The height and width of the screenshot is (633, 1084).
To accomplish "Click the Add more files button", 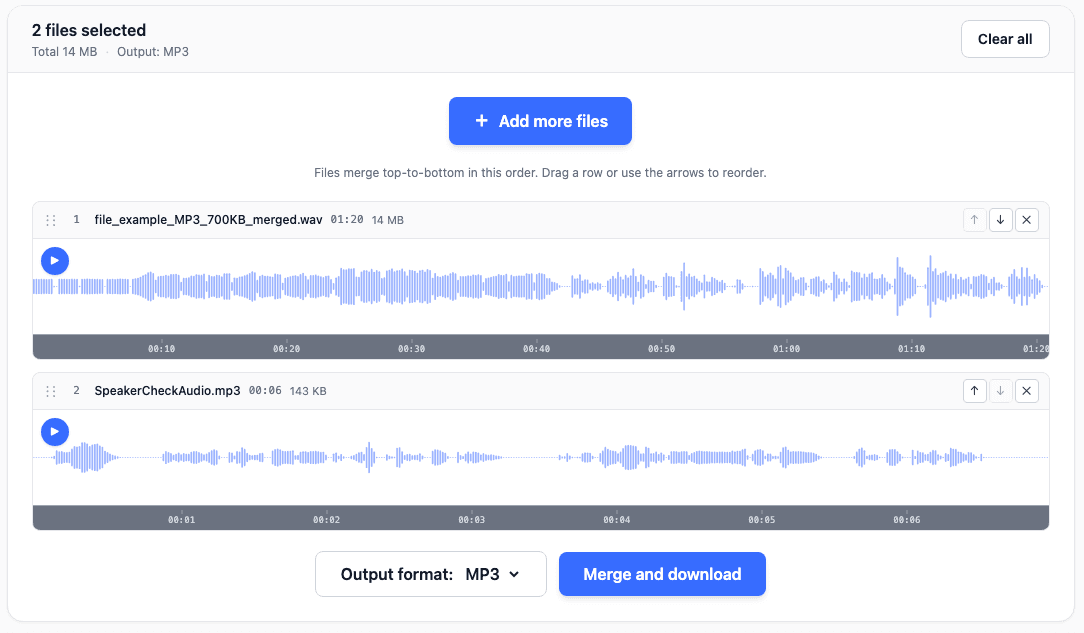I will click(540, 121).
